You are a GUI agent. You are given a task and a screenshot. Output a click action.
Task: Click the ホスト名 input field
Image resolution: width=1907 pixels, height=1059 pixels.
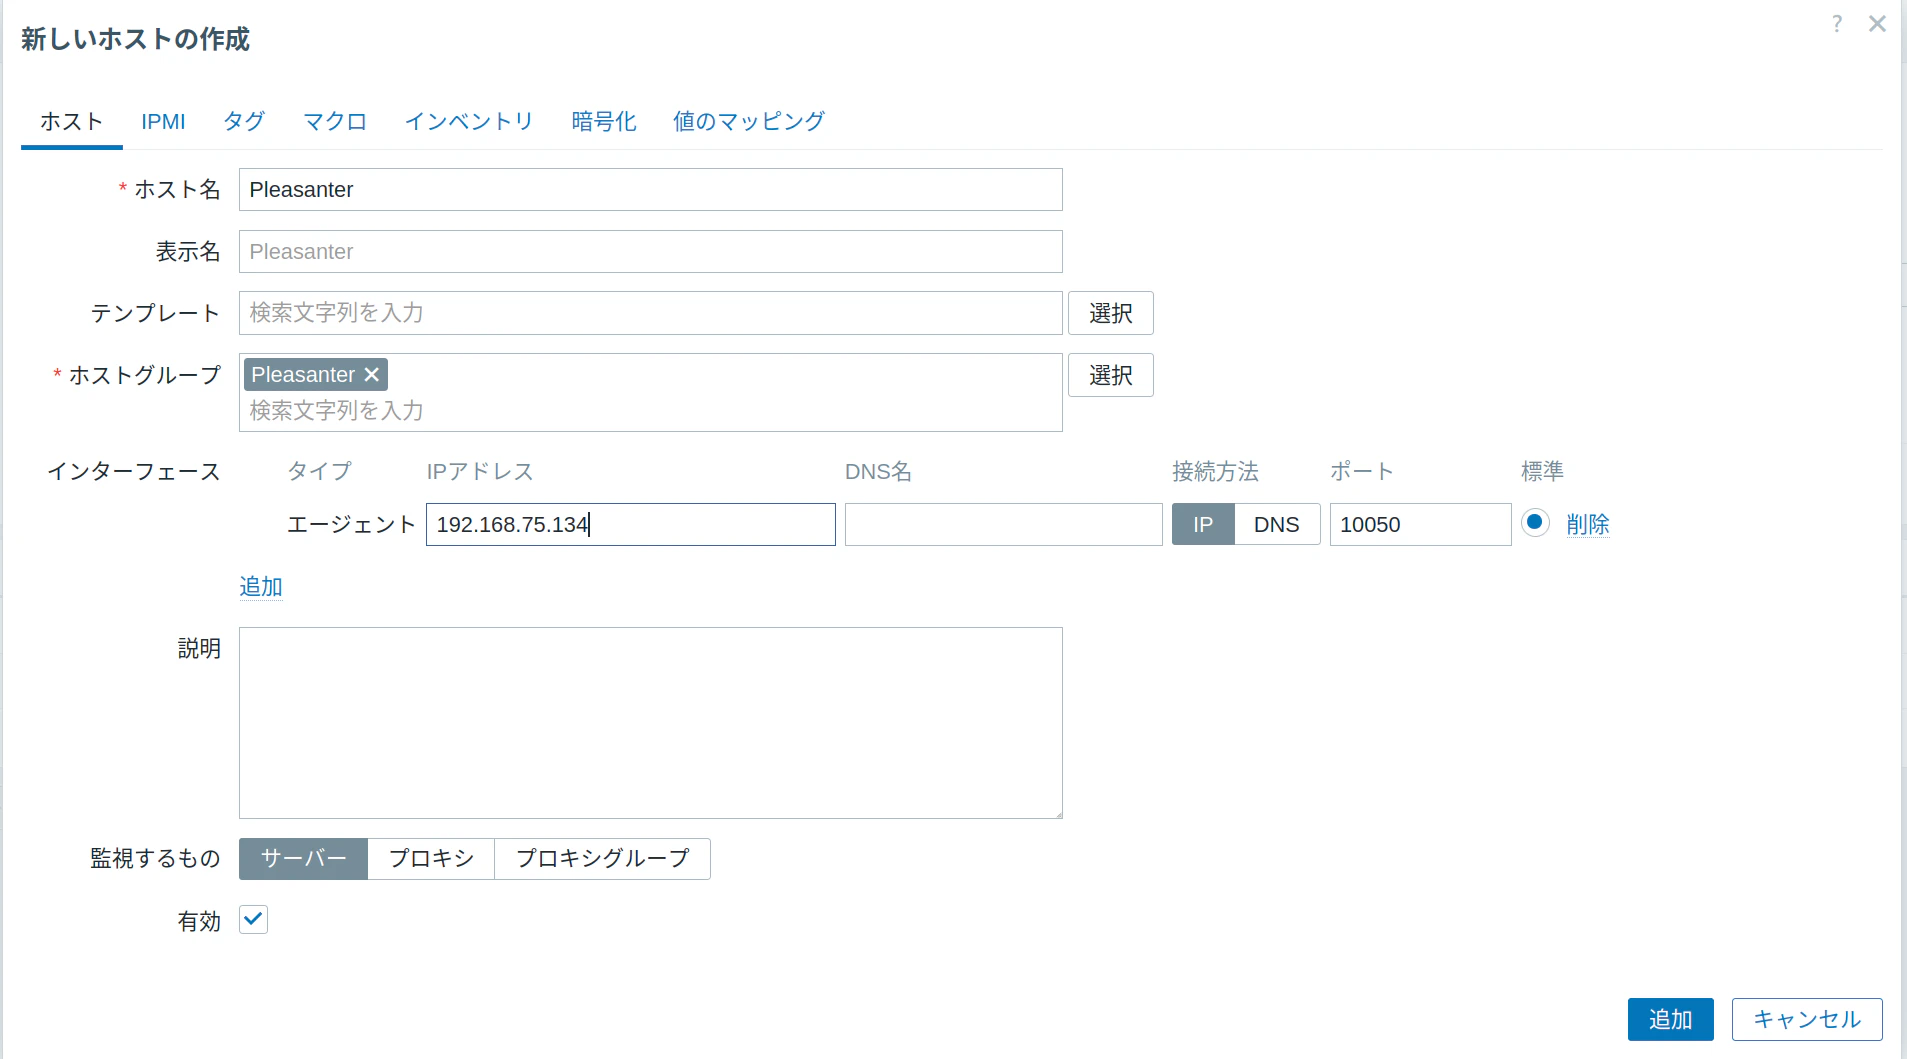[x=650, y=190]
